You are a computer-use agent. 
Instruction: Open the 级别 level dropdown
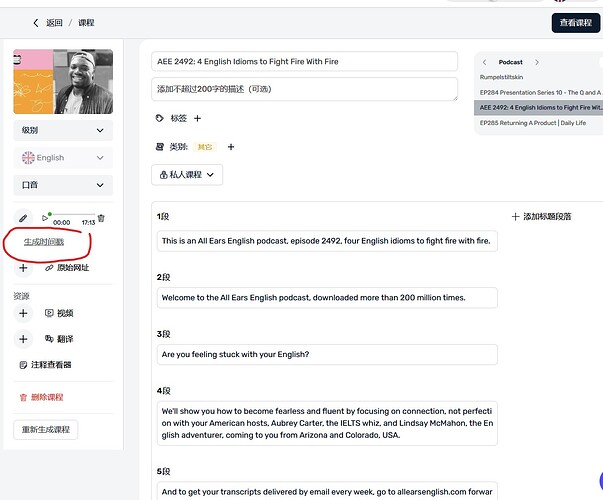(x=62, y=131)
